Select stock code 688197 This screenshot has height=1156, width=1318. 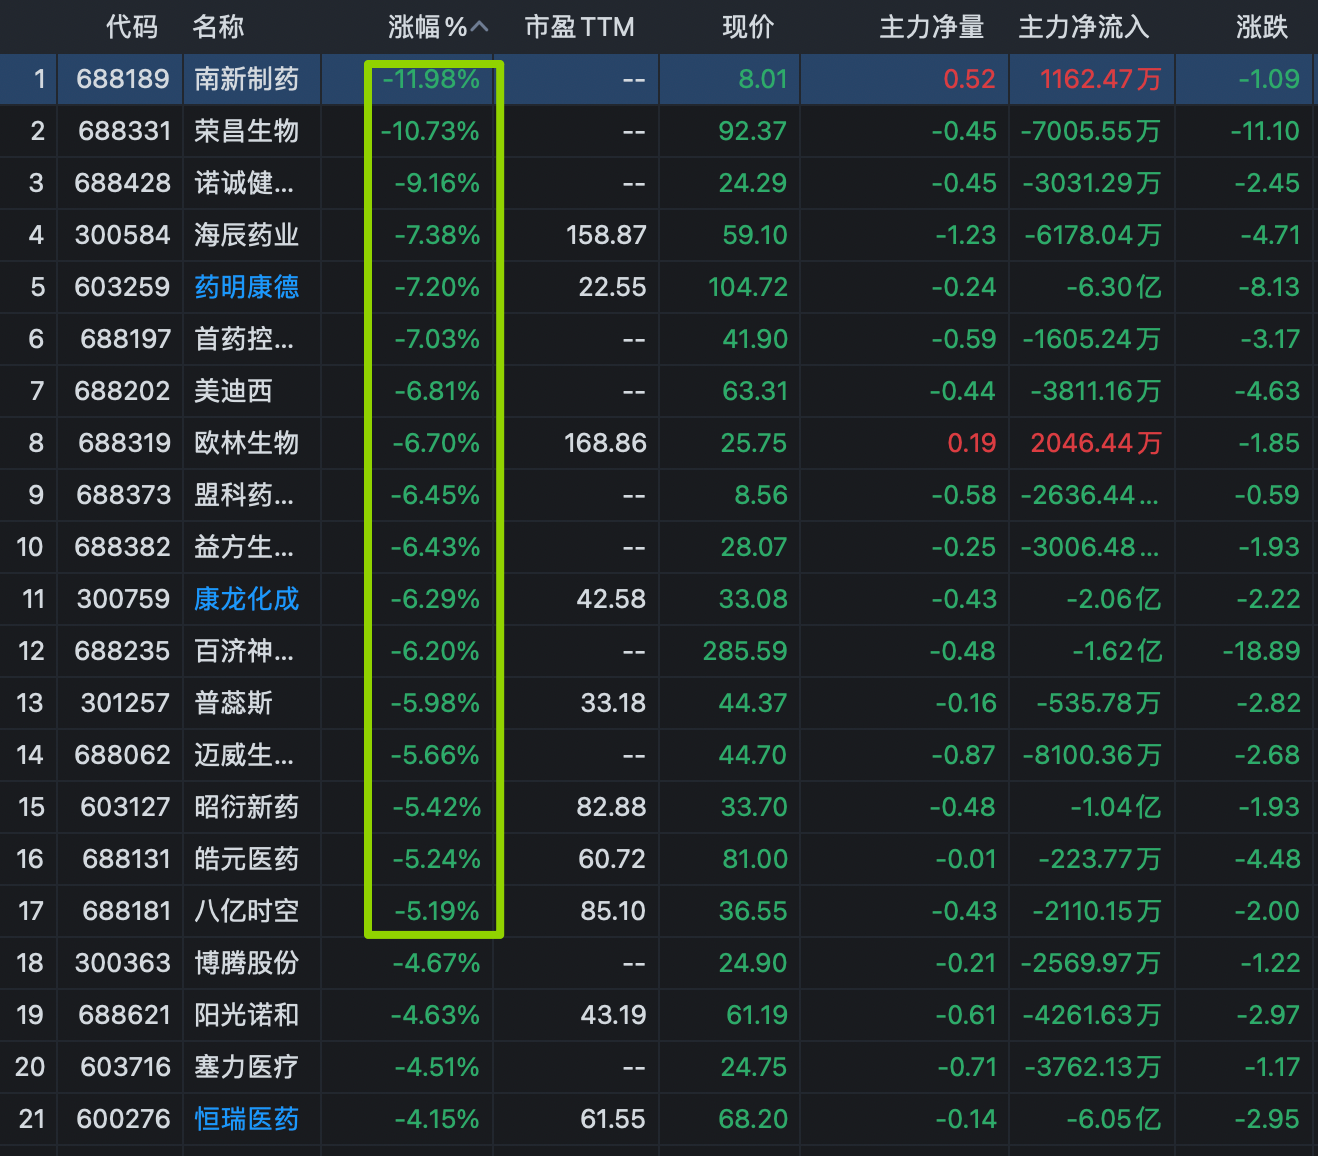click(x=126, y=339)
